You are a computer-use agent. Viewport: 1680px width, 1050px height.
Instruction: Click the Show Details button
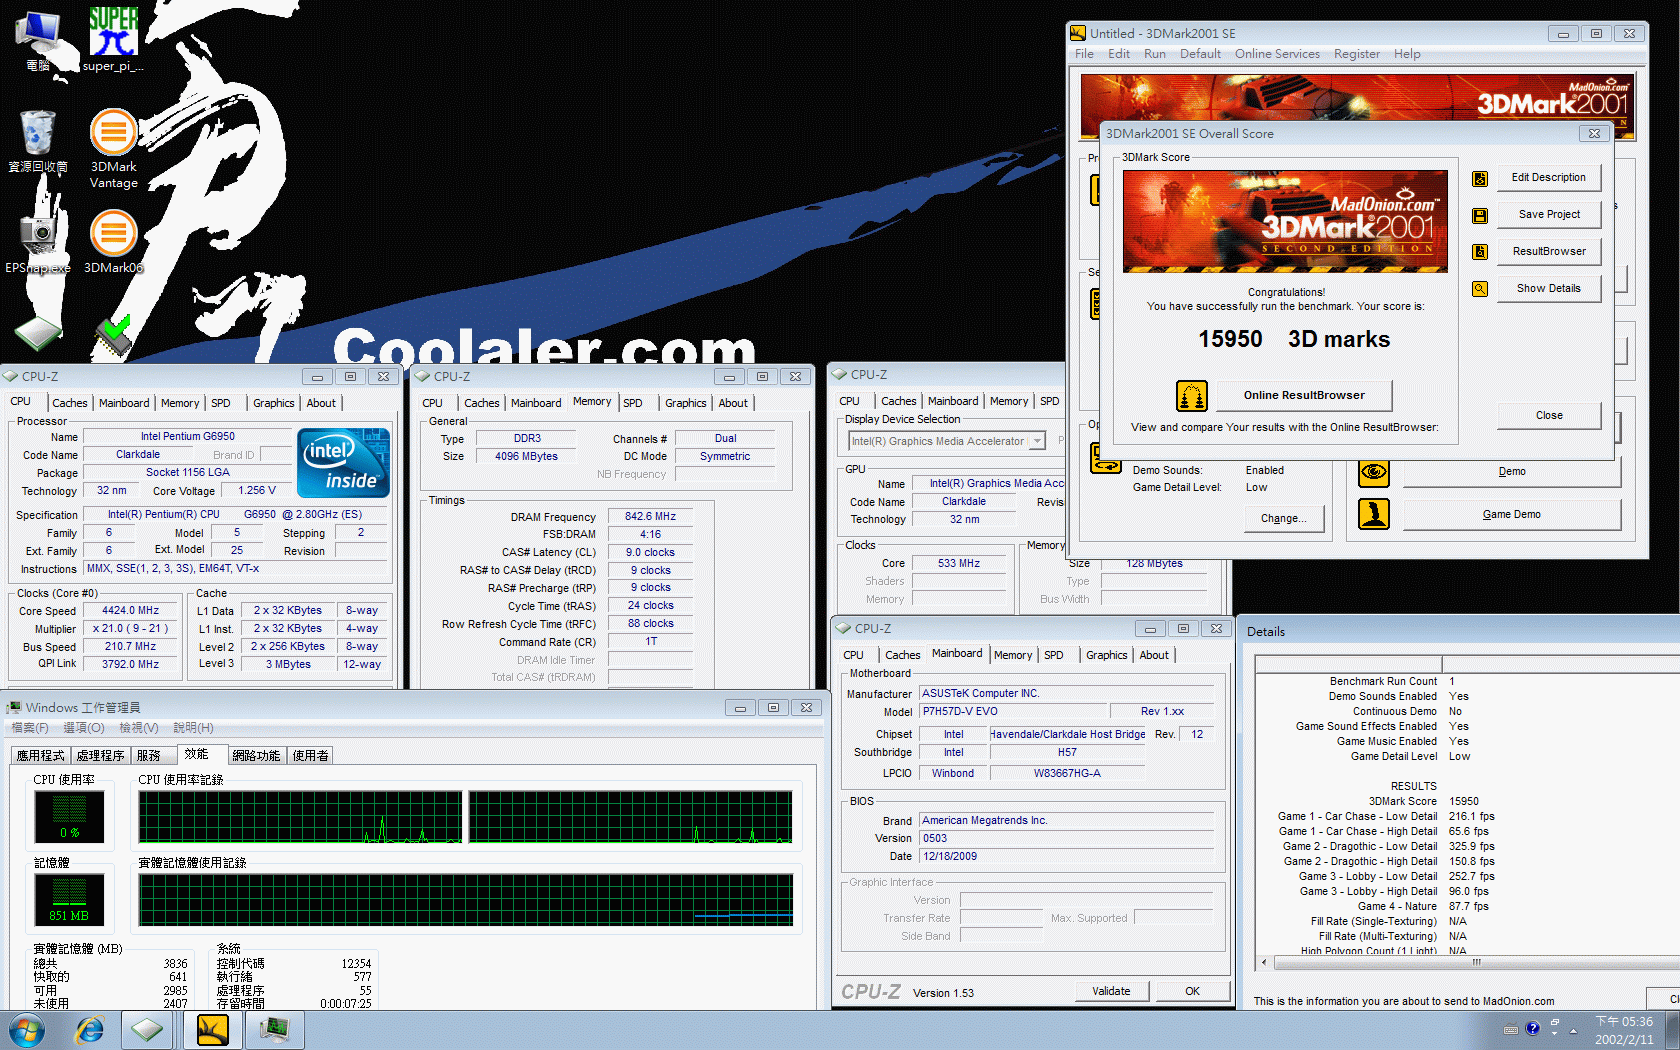coord(1549,289)
